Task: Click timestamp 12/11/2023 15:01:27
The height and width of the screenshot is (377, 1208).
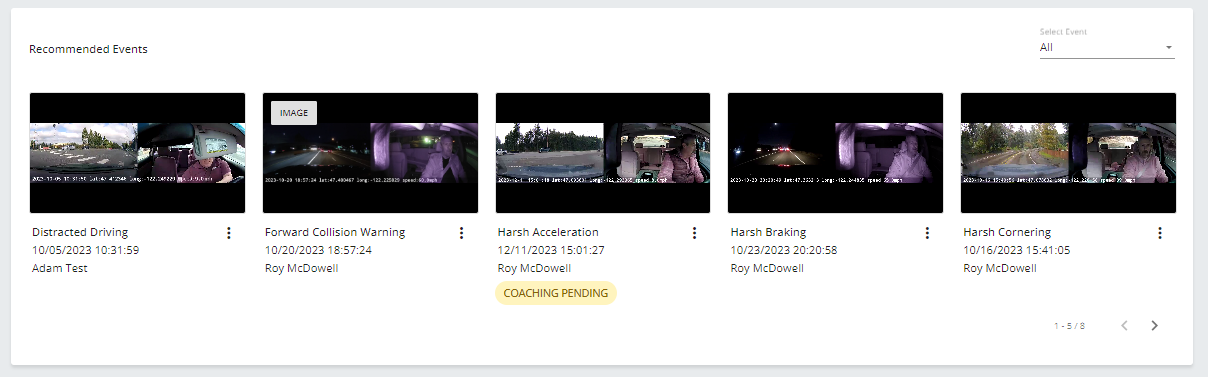Action: 551,250
